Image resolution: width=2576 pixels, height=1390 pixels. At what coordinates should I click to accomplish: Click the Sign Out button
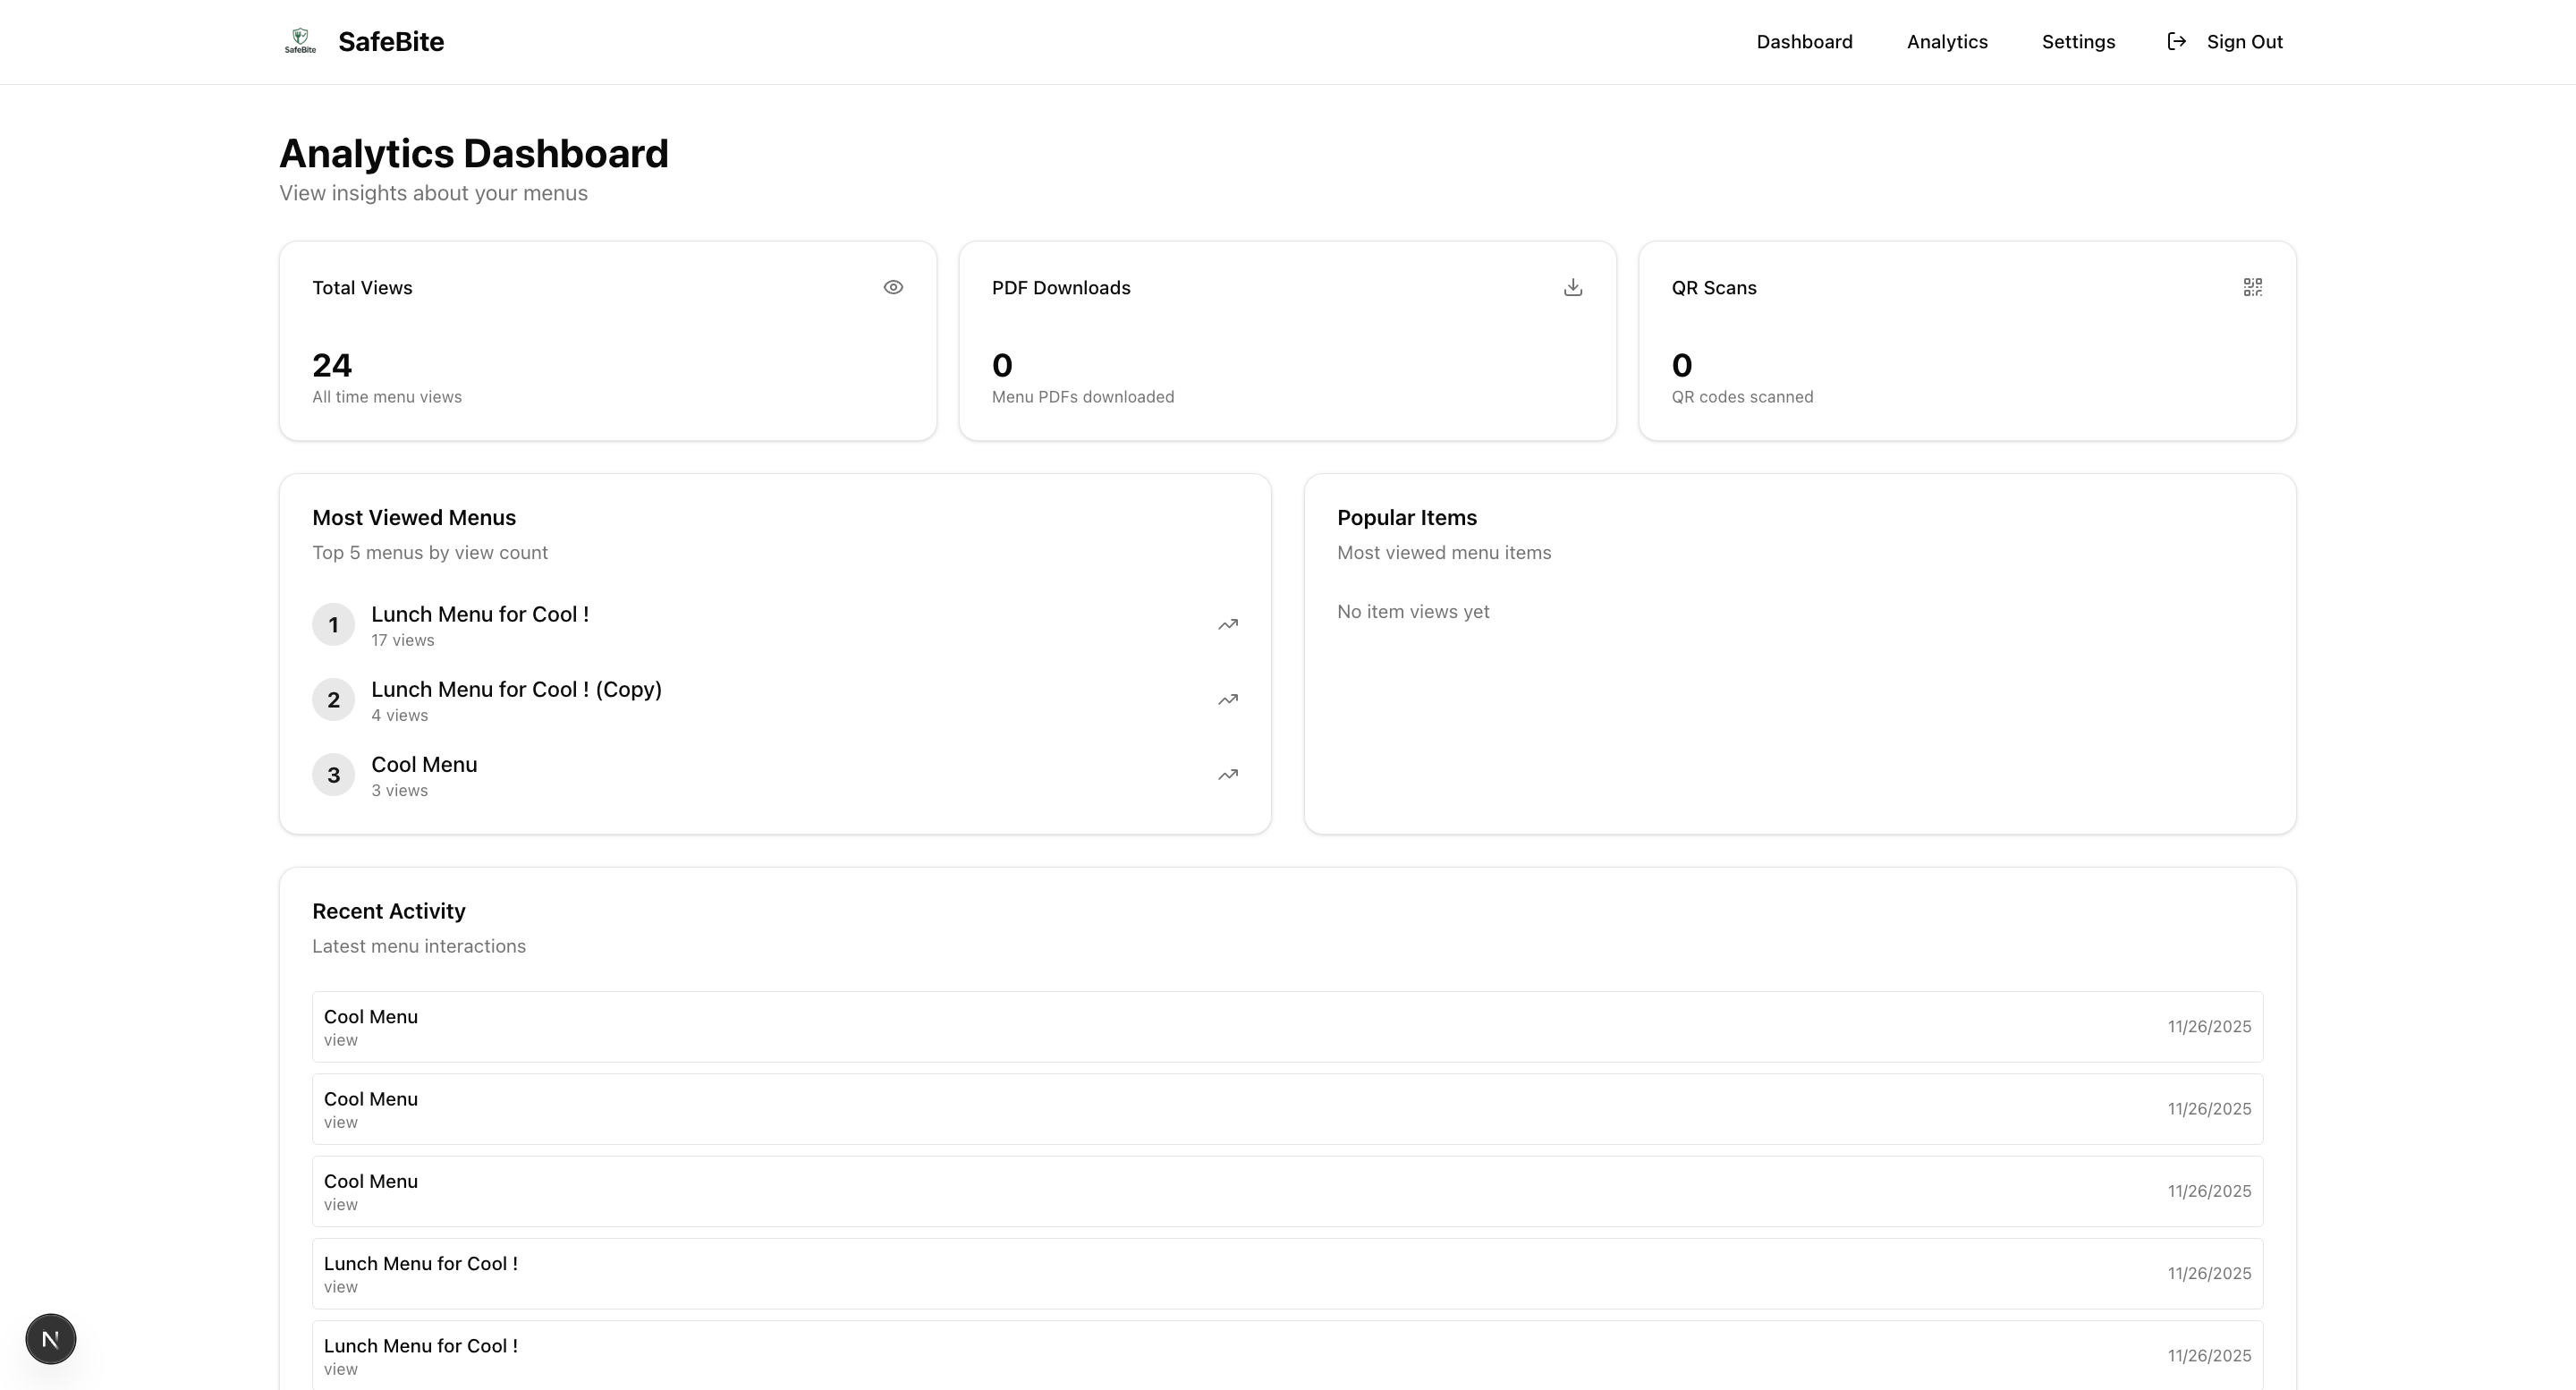(2243, 42)
